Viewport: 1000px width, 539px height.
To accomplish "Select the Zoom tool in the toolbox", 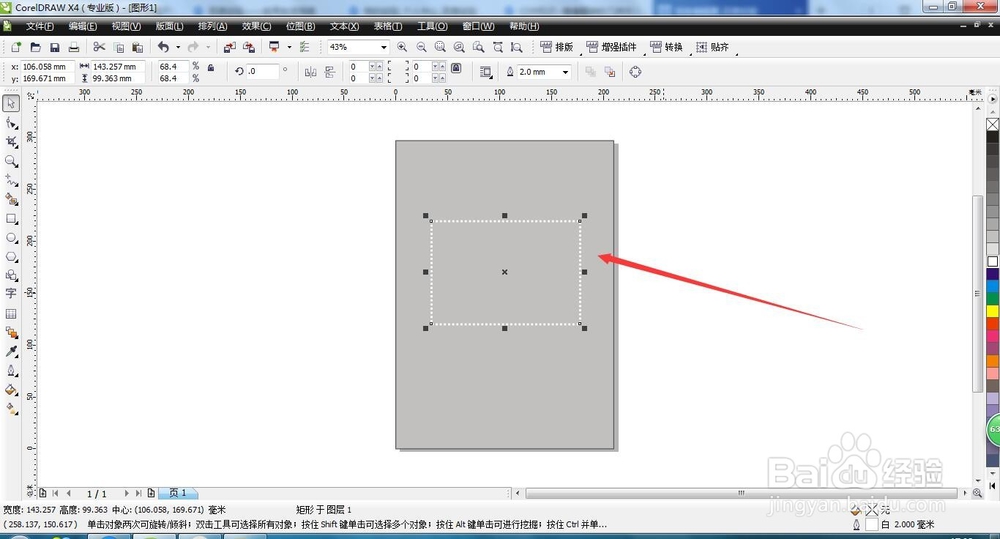I will click(11, 161).
